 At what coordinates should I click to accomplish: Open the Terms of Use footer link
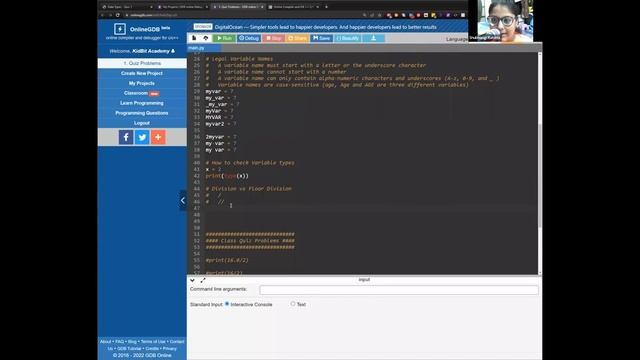(153, 342)
